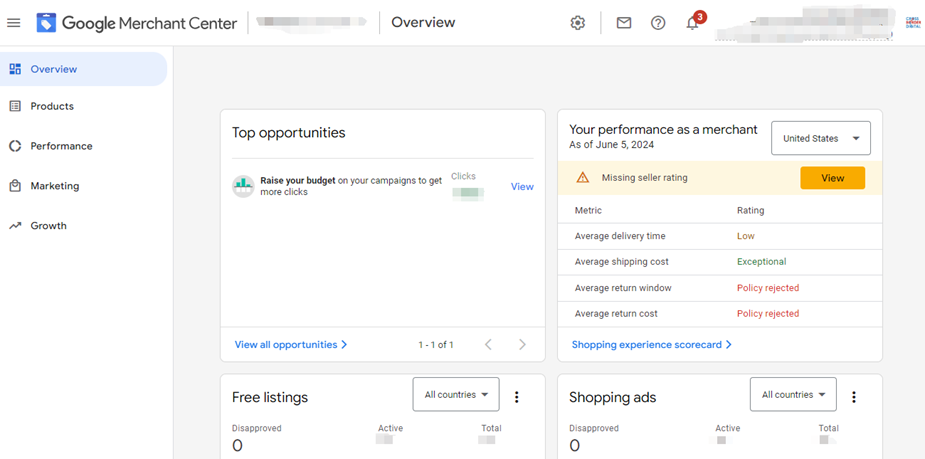Viewport: 925px width, 459px height.
Task: Open the settings gear icon
Action: pyautogui.click(x=578, y=23)
